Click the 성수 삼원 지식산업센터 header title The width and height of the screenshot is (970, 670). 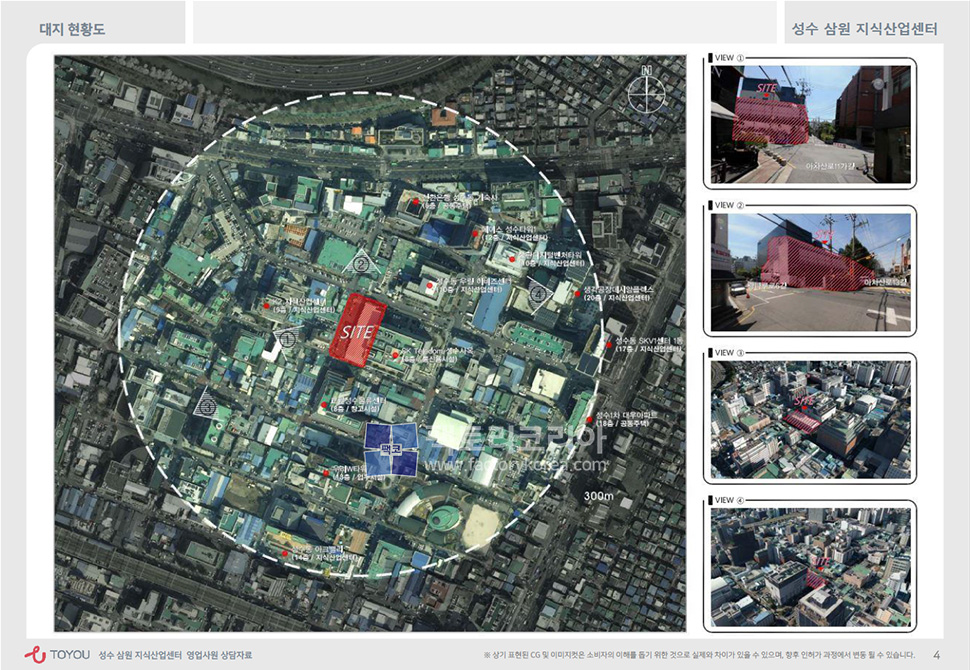[865, 29]
